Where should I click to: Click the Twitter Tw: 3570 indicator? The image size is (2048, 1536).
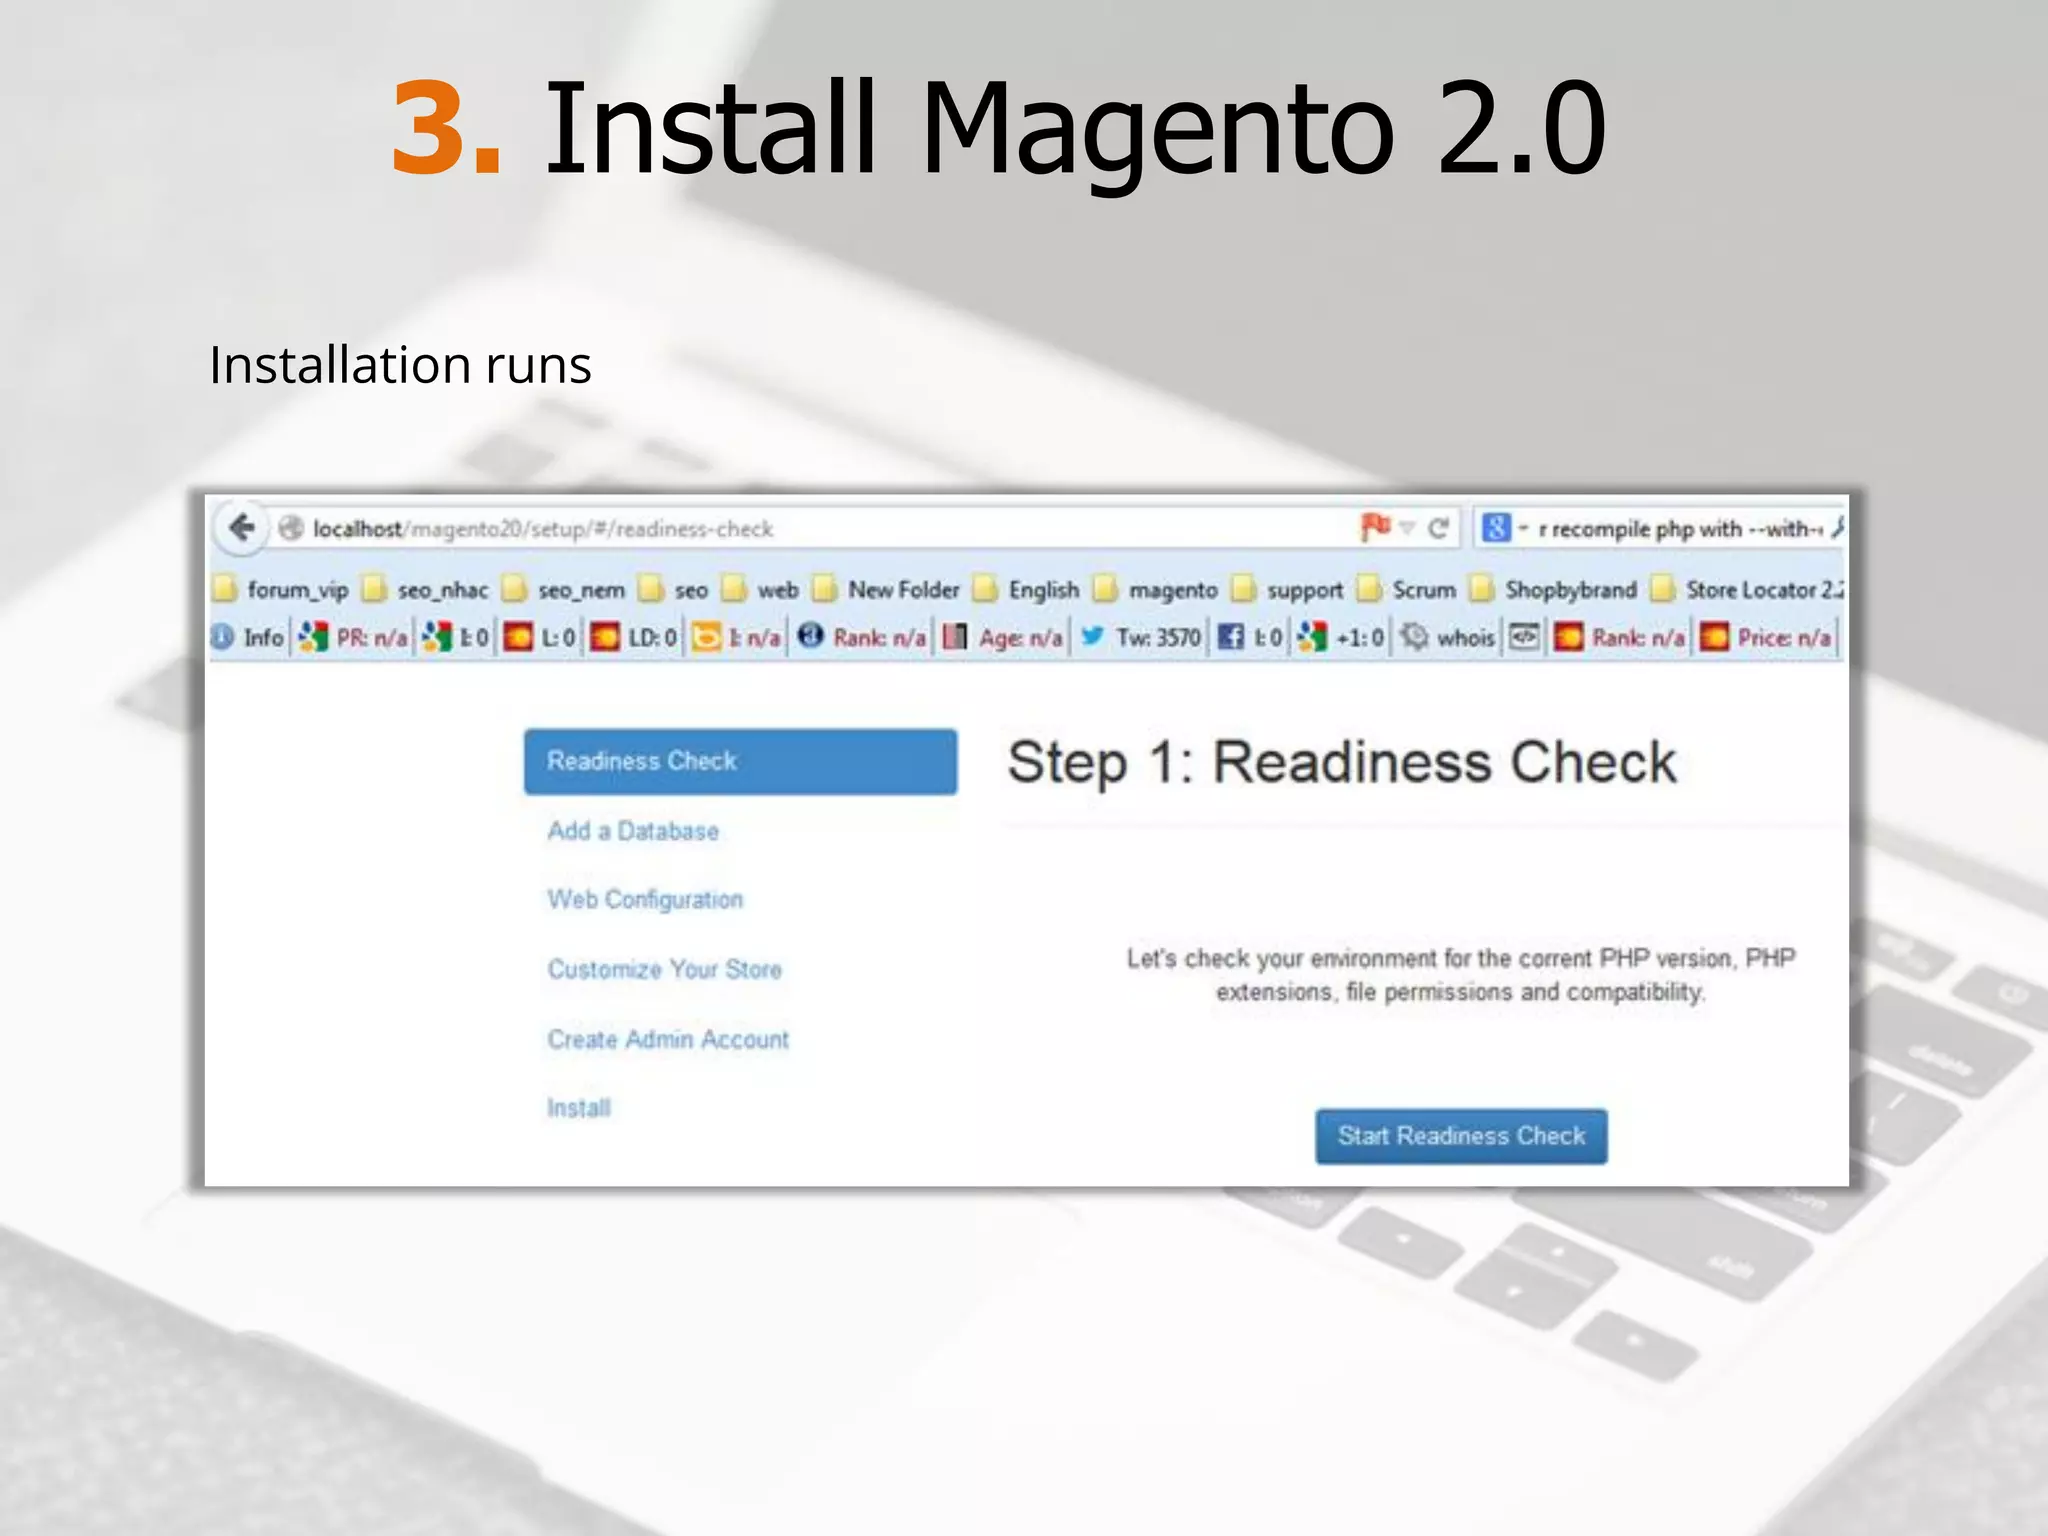click(x=1140, y=637)
